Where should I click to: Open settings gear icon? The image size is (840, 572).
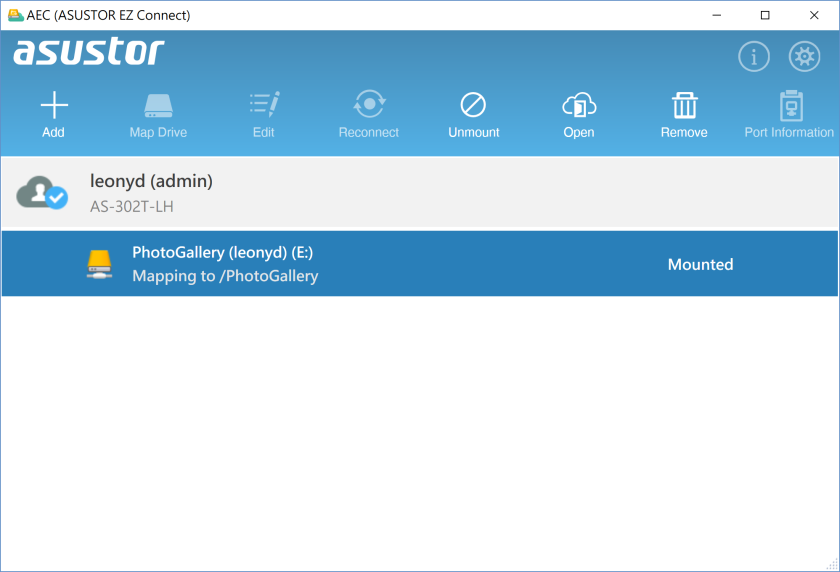804,56
